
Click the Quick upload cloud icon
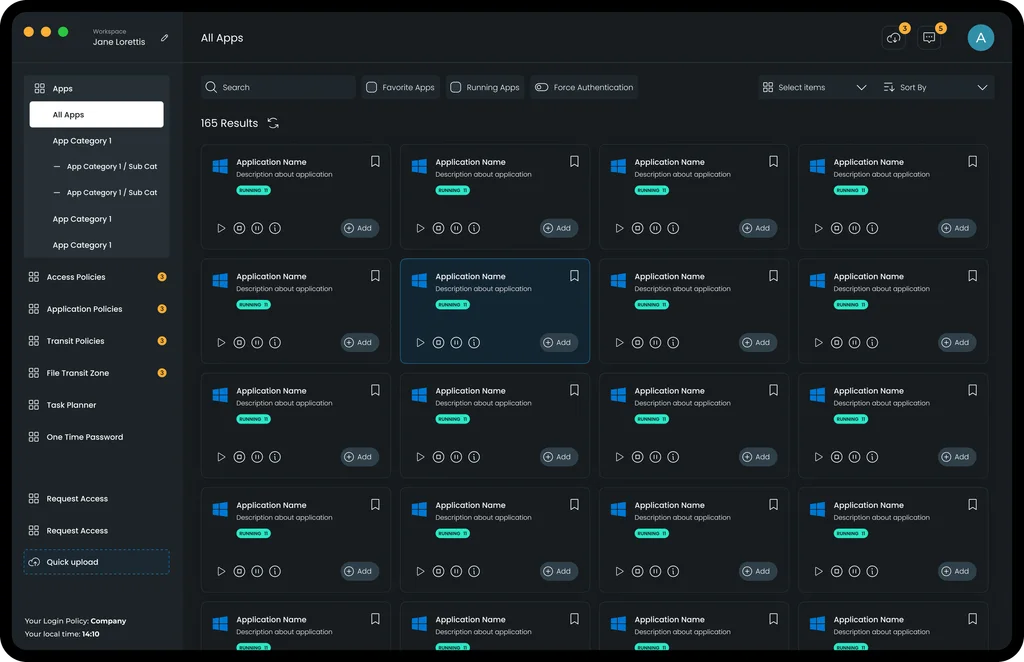34,562
